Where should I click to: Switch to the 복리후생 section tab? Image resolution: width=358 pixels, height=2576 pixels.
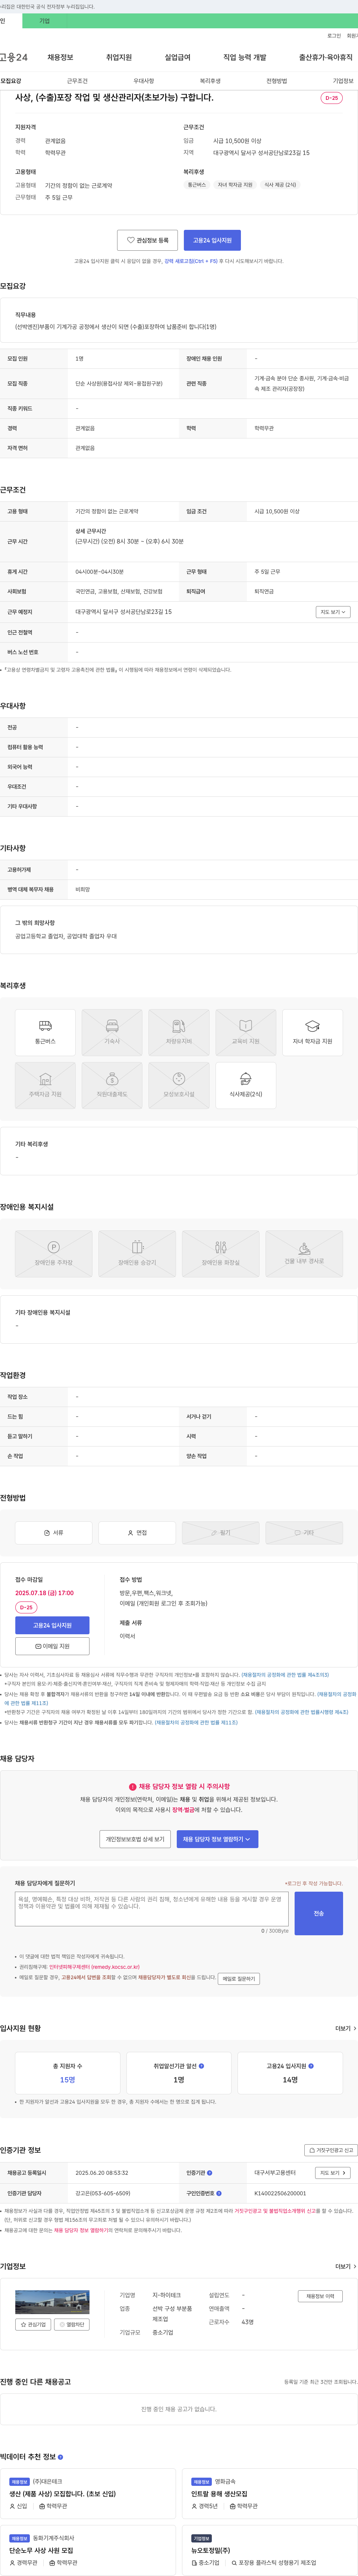coord(210,81)
